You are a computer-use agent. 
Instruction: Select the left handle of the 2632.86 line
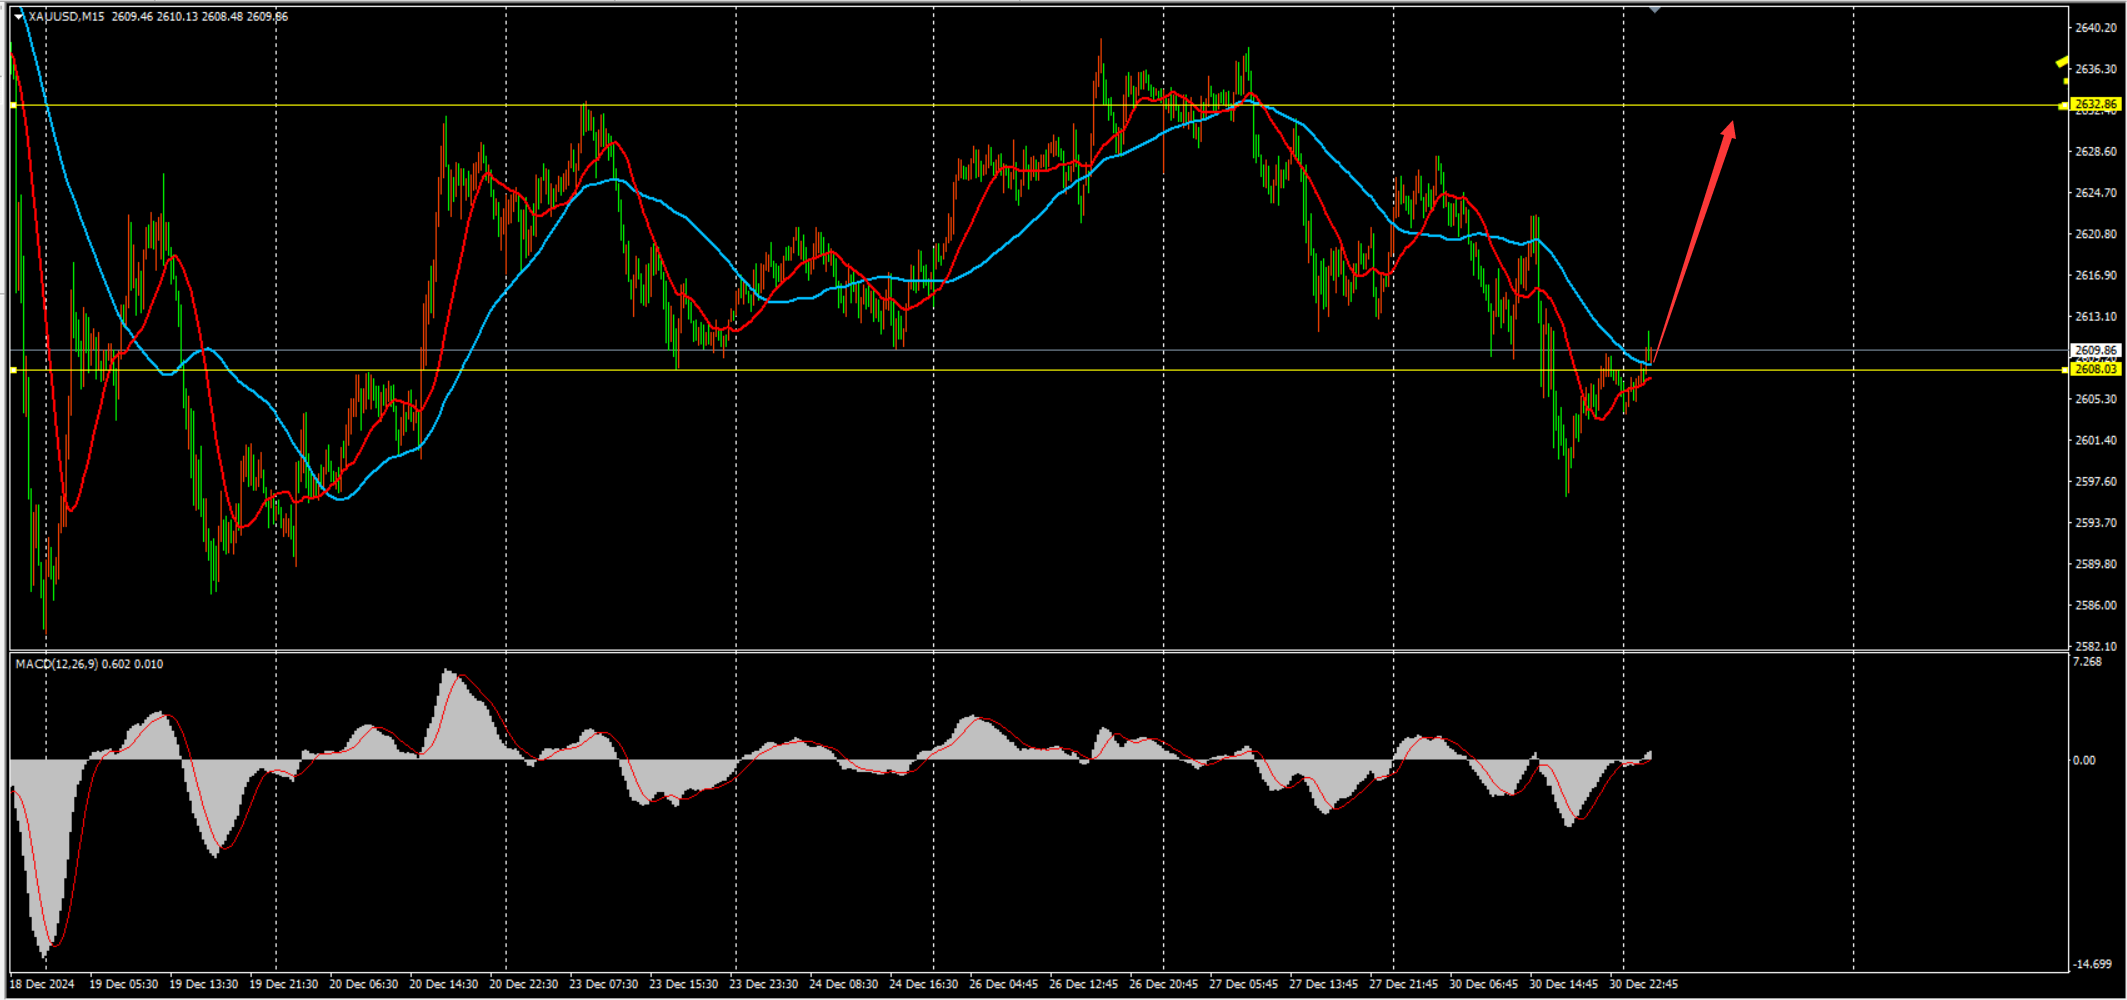click(x=14, y=105)
